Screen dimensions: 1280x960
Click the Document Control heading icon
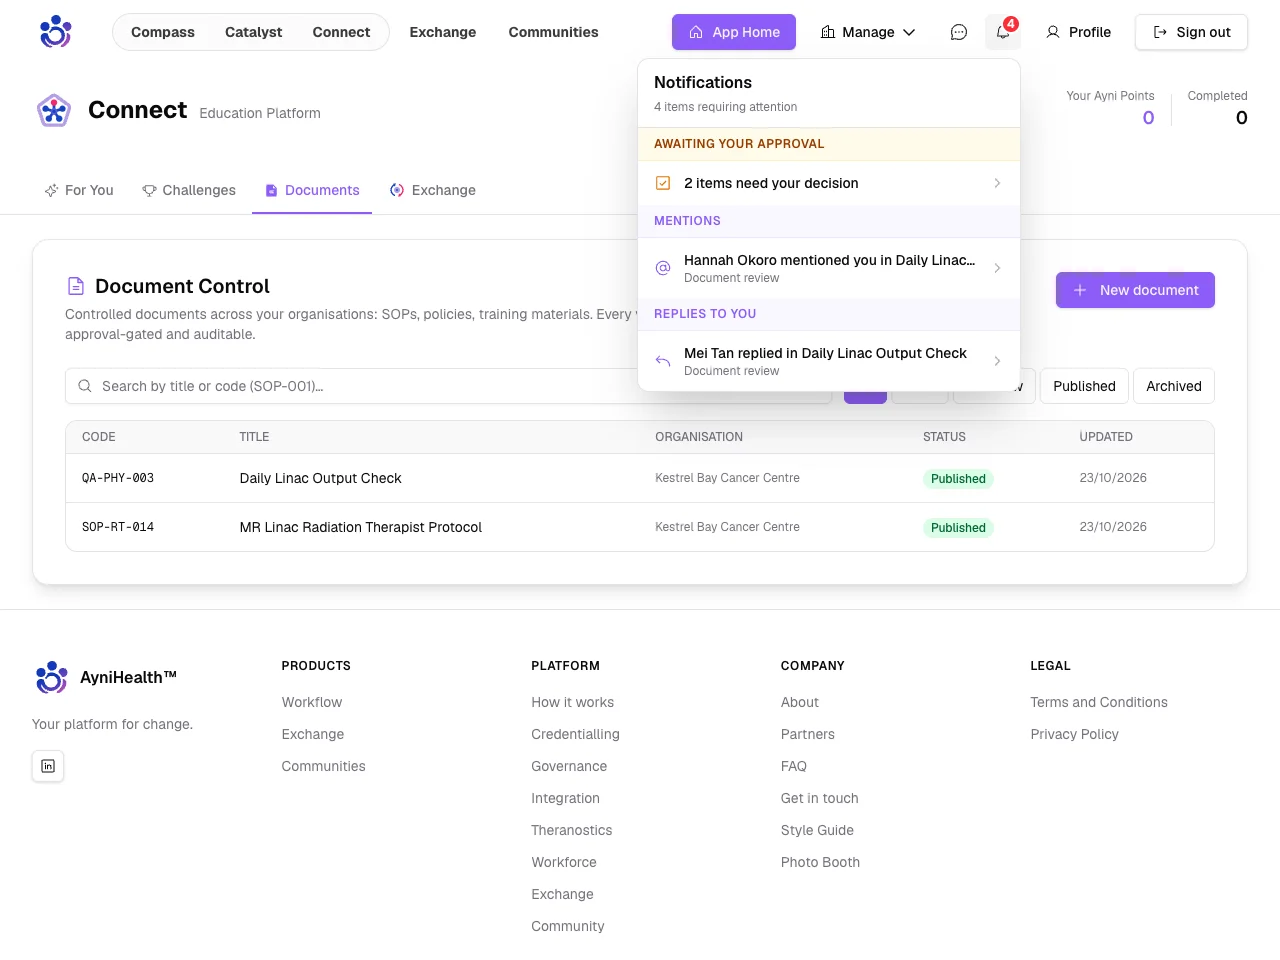click(76, 286)
